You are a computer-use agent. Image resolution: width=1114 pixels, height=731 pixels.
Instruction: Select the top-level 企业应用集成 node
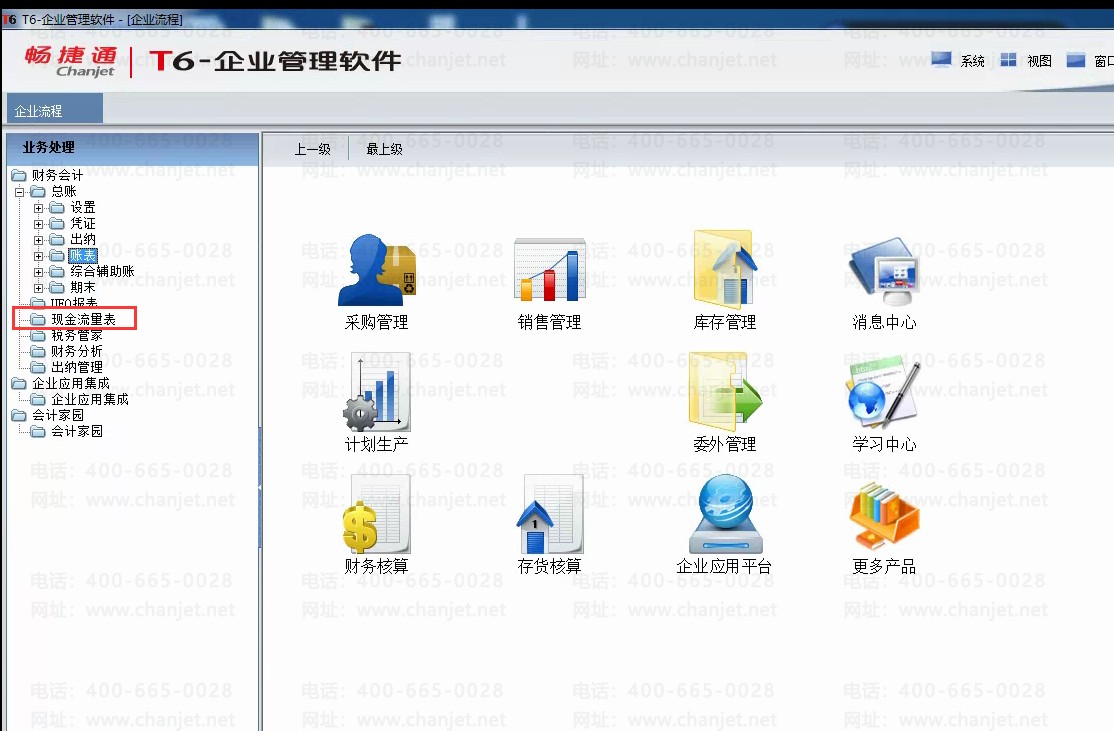70,383
